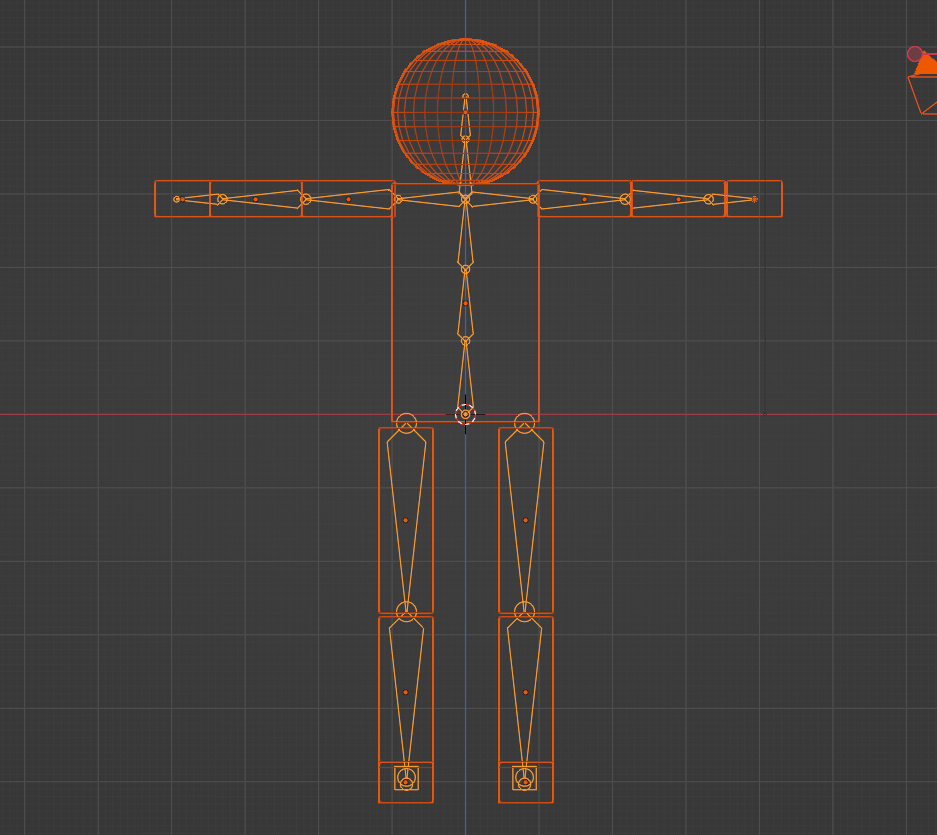Select the shin bone on the screen-right leg
This screenshot has height=835, width=937.
tap(525, 680)
